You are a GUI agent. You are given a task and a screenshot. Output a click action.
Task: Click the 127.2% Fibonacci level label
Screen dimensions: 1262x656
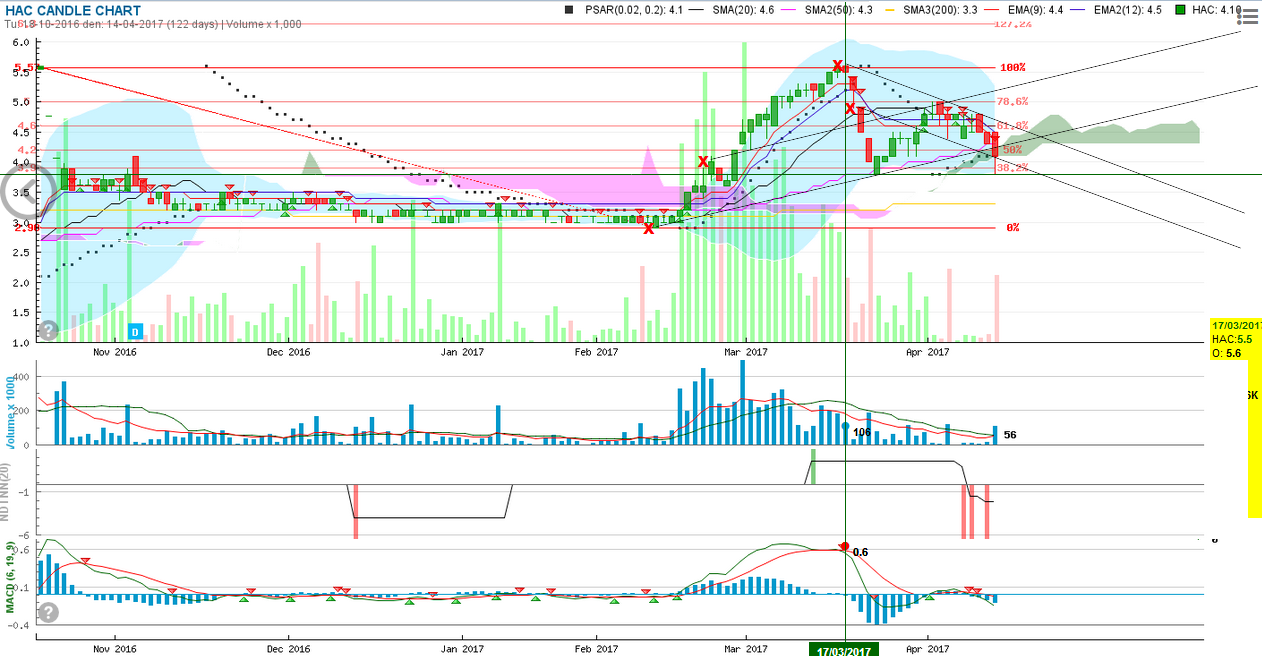coord(1012,24)
